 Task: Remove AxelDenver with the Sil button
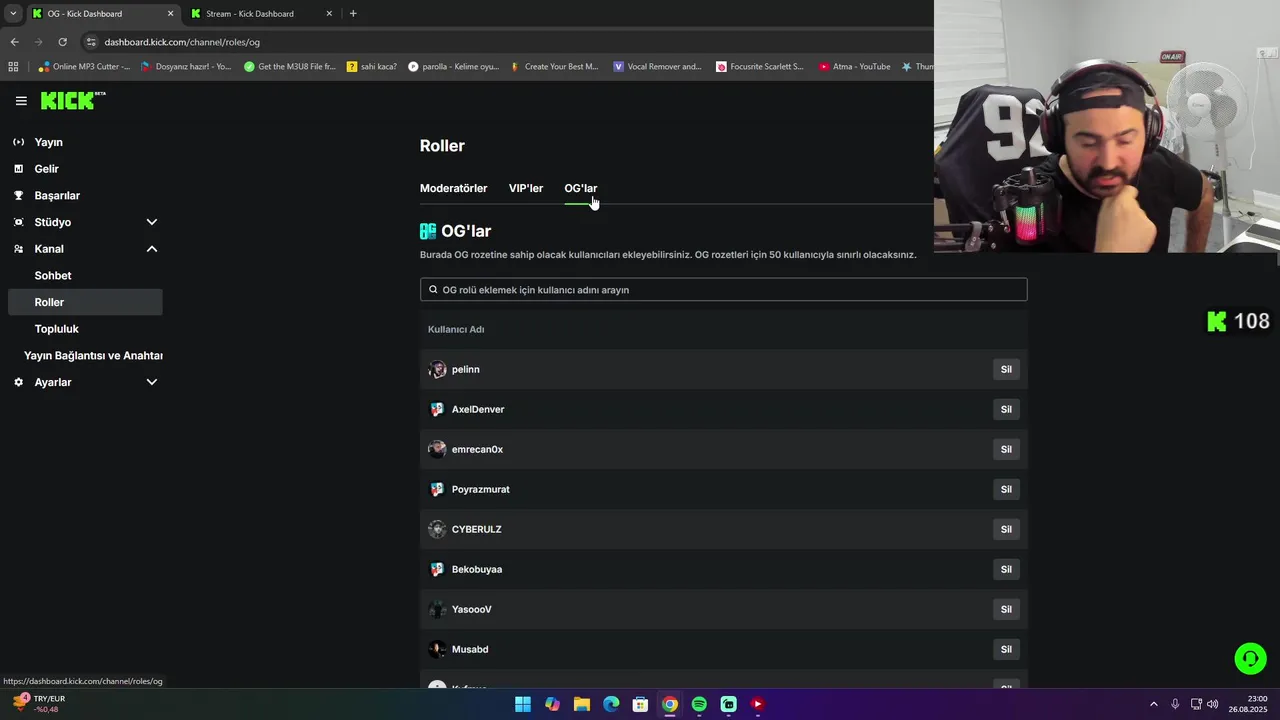coord(1006,409)
